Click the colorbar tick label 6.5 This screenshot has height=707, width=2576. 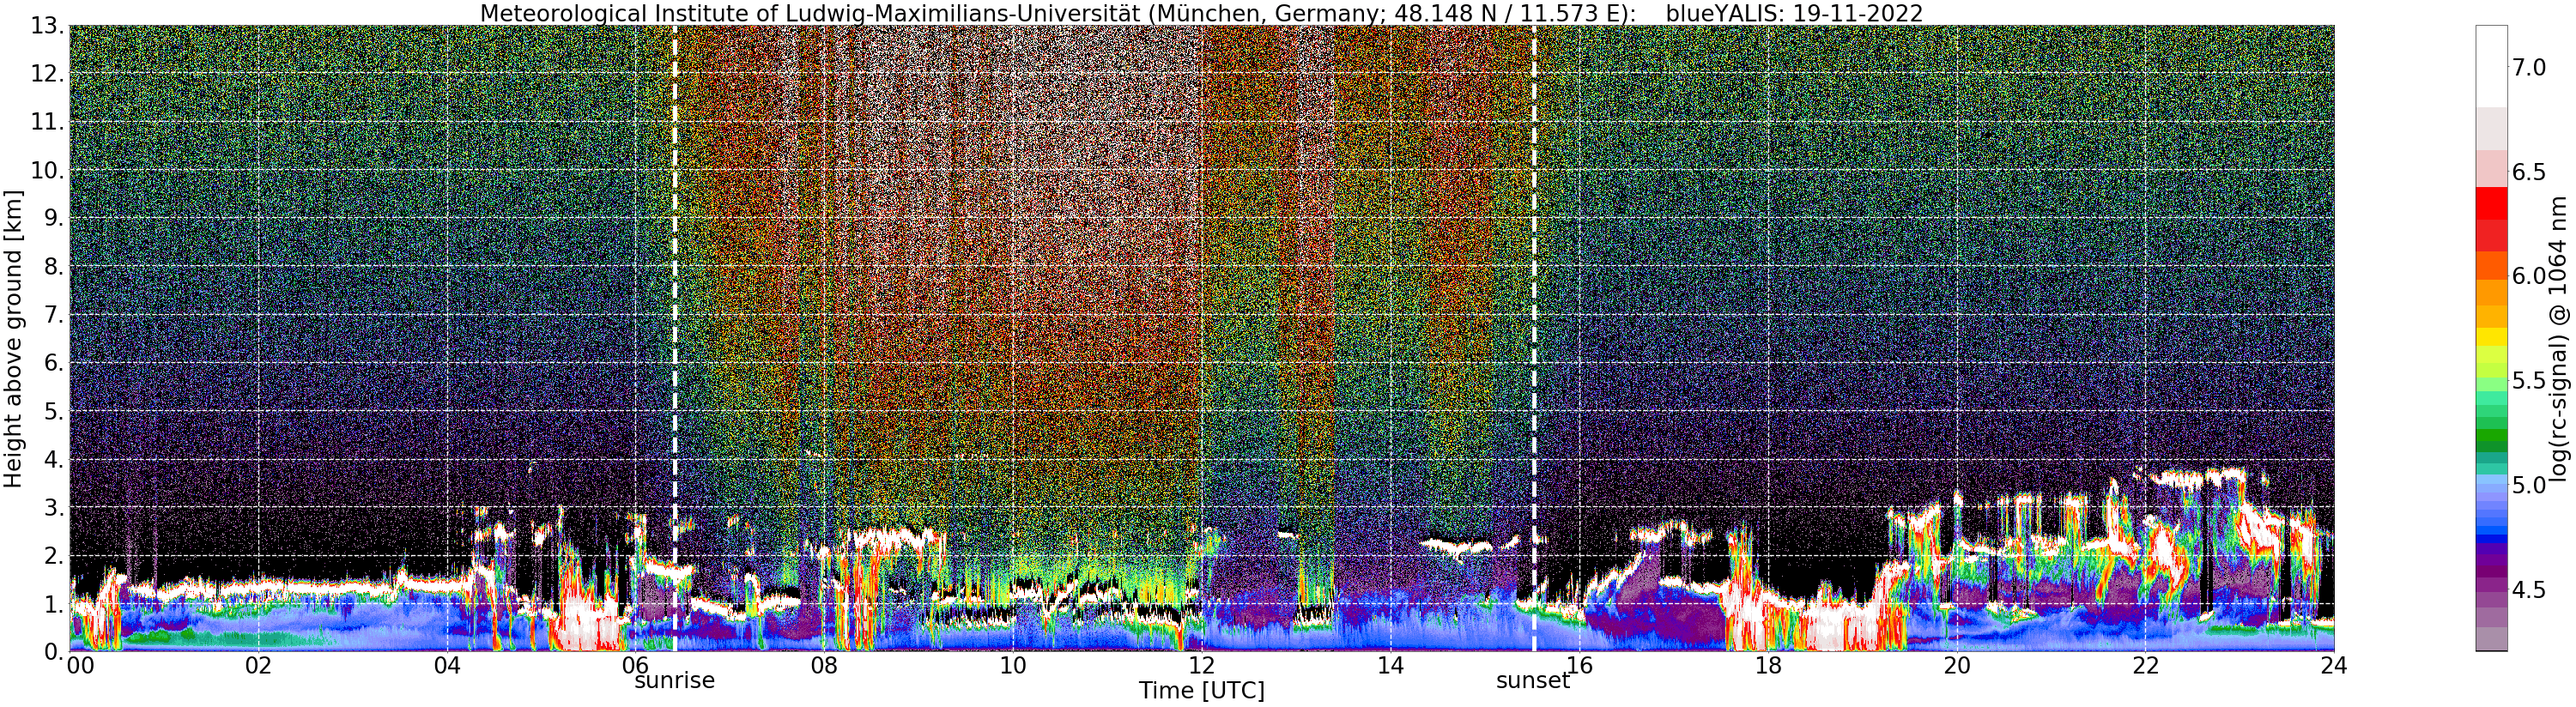(2529, 172)
